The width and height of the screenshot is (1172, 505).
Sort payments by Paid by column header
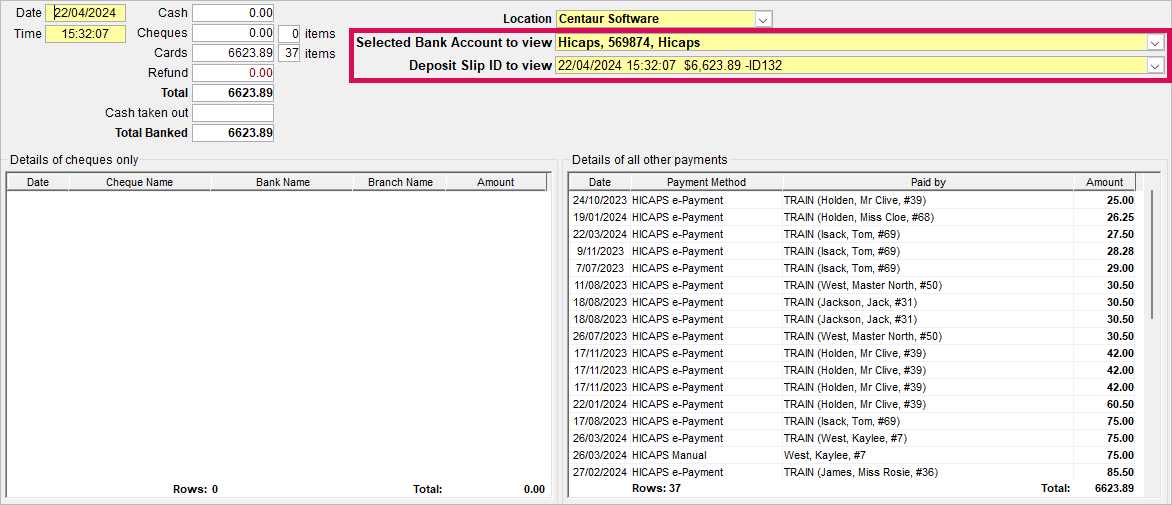928,182
